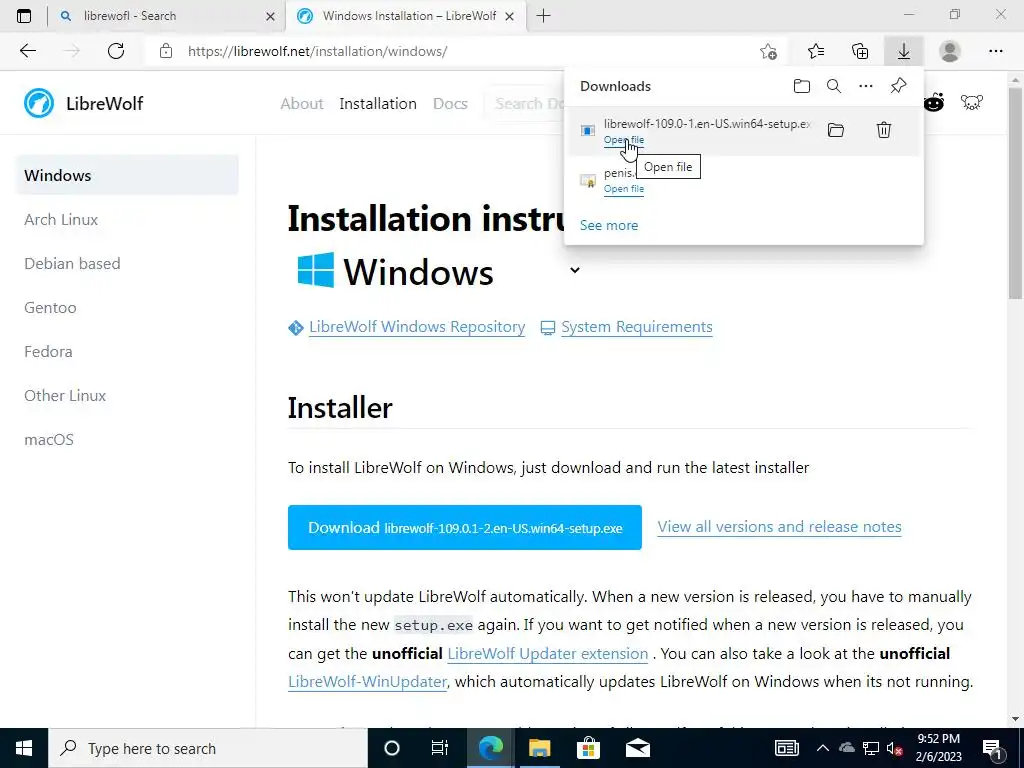This screenshot has width=1024, height=768.
Task: Click the page vertical scrollbar thumb
Action: 1015,192
